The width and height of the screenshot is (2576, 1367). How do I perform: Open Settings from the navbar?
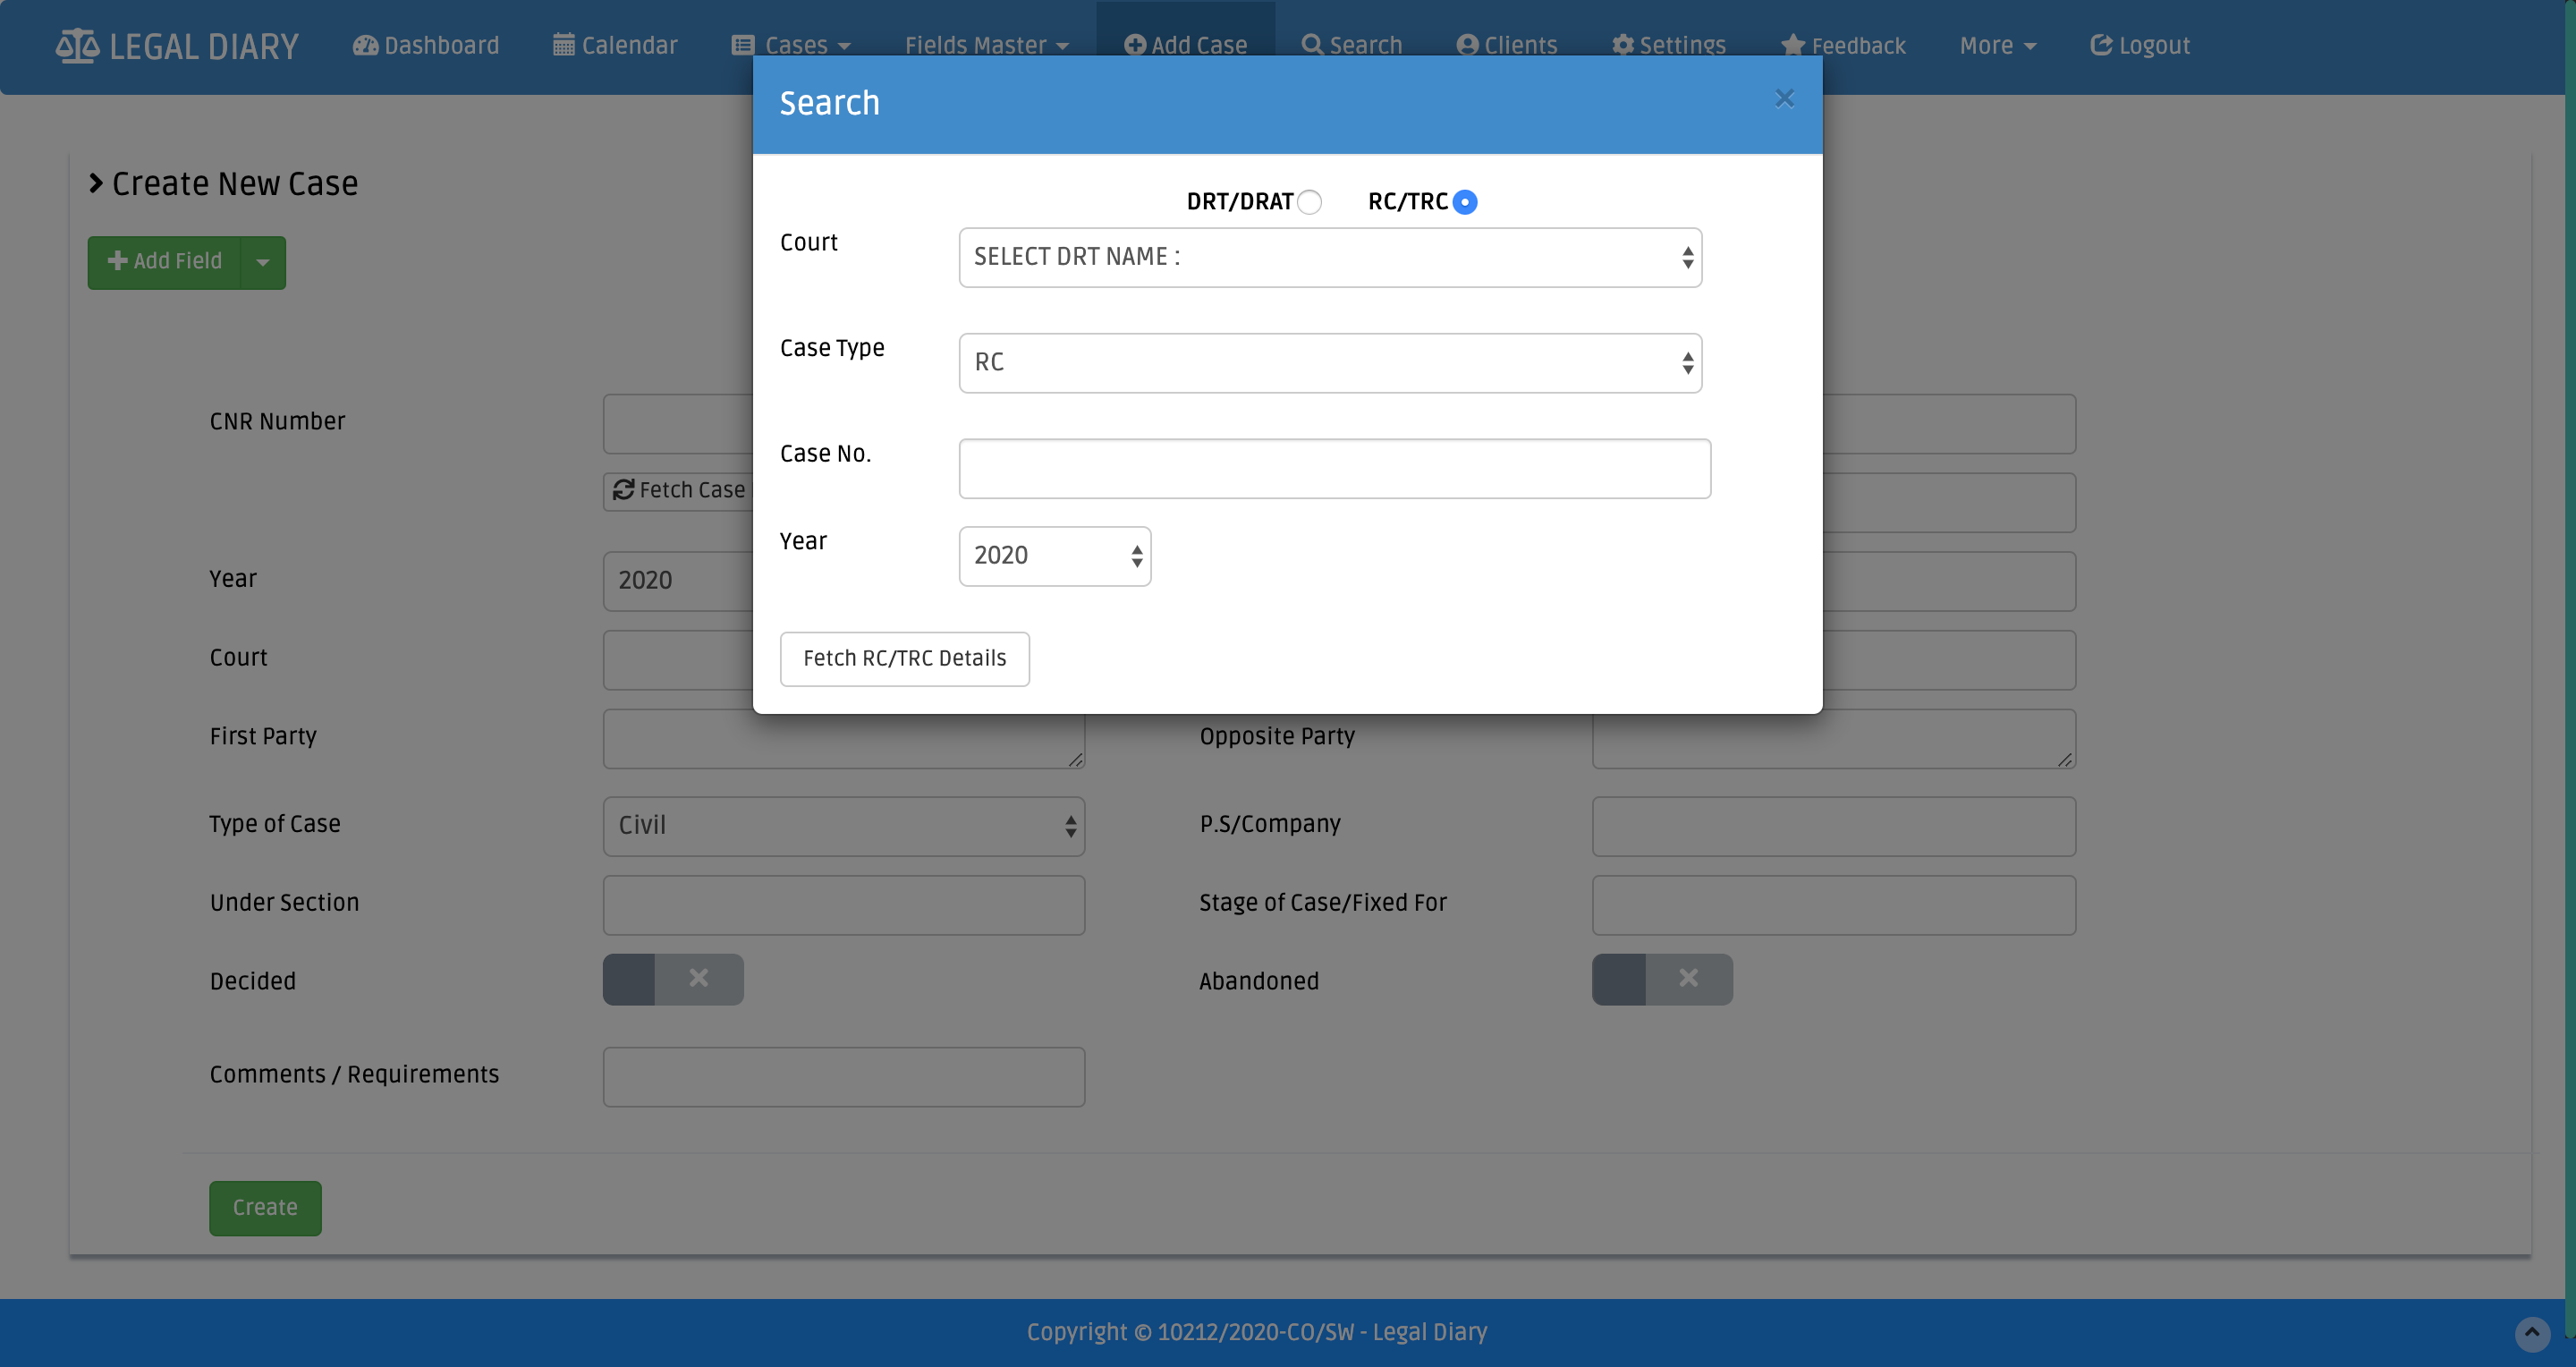pyautogui.click(x=1668, y=46)
